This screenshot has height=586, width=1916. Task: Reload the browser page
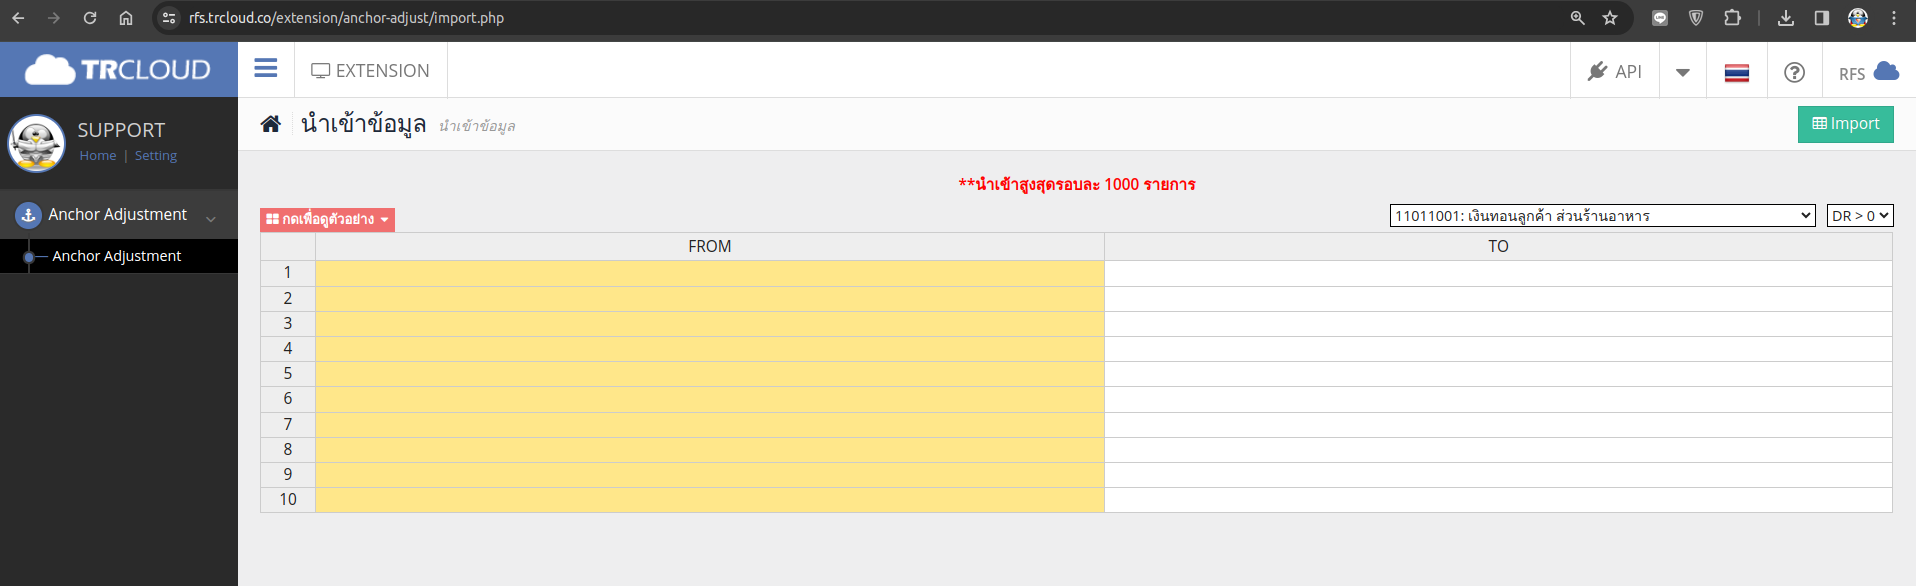[90, 18]
